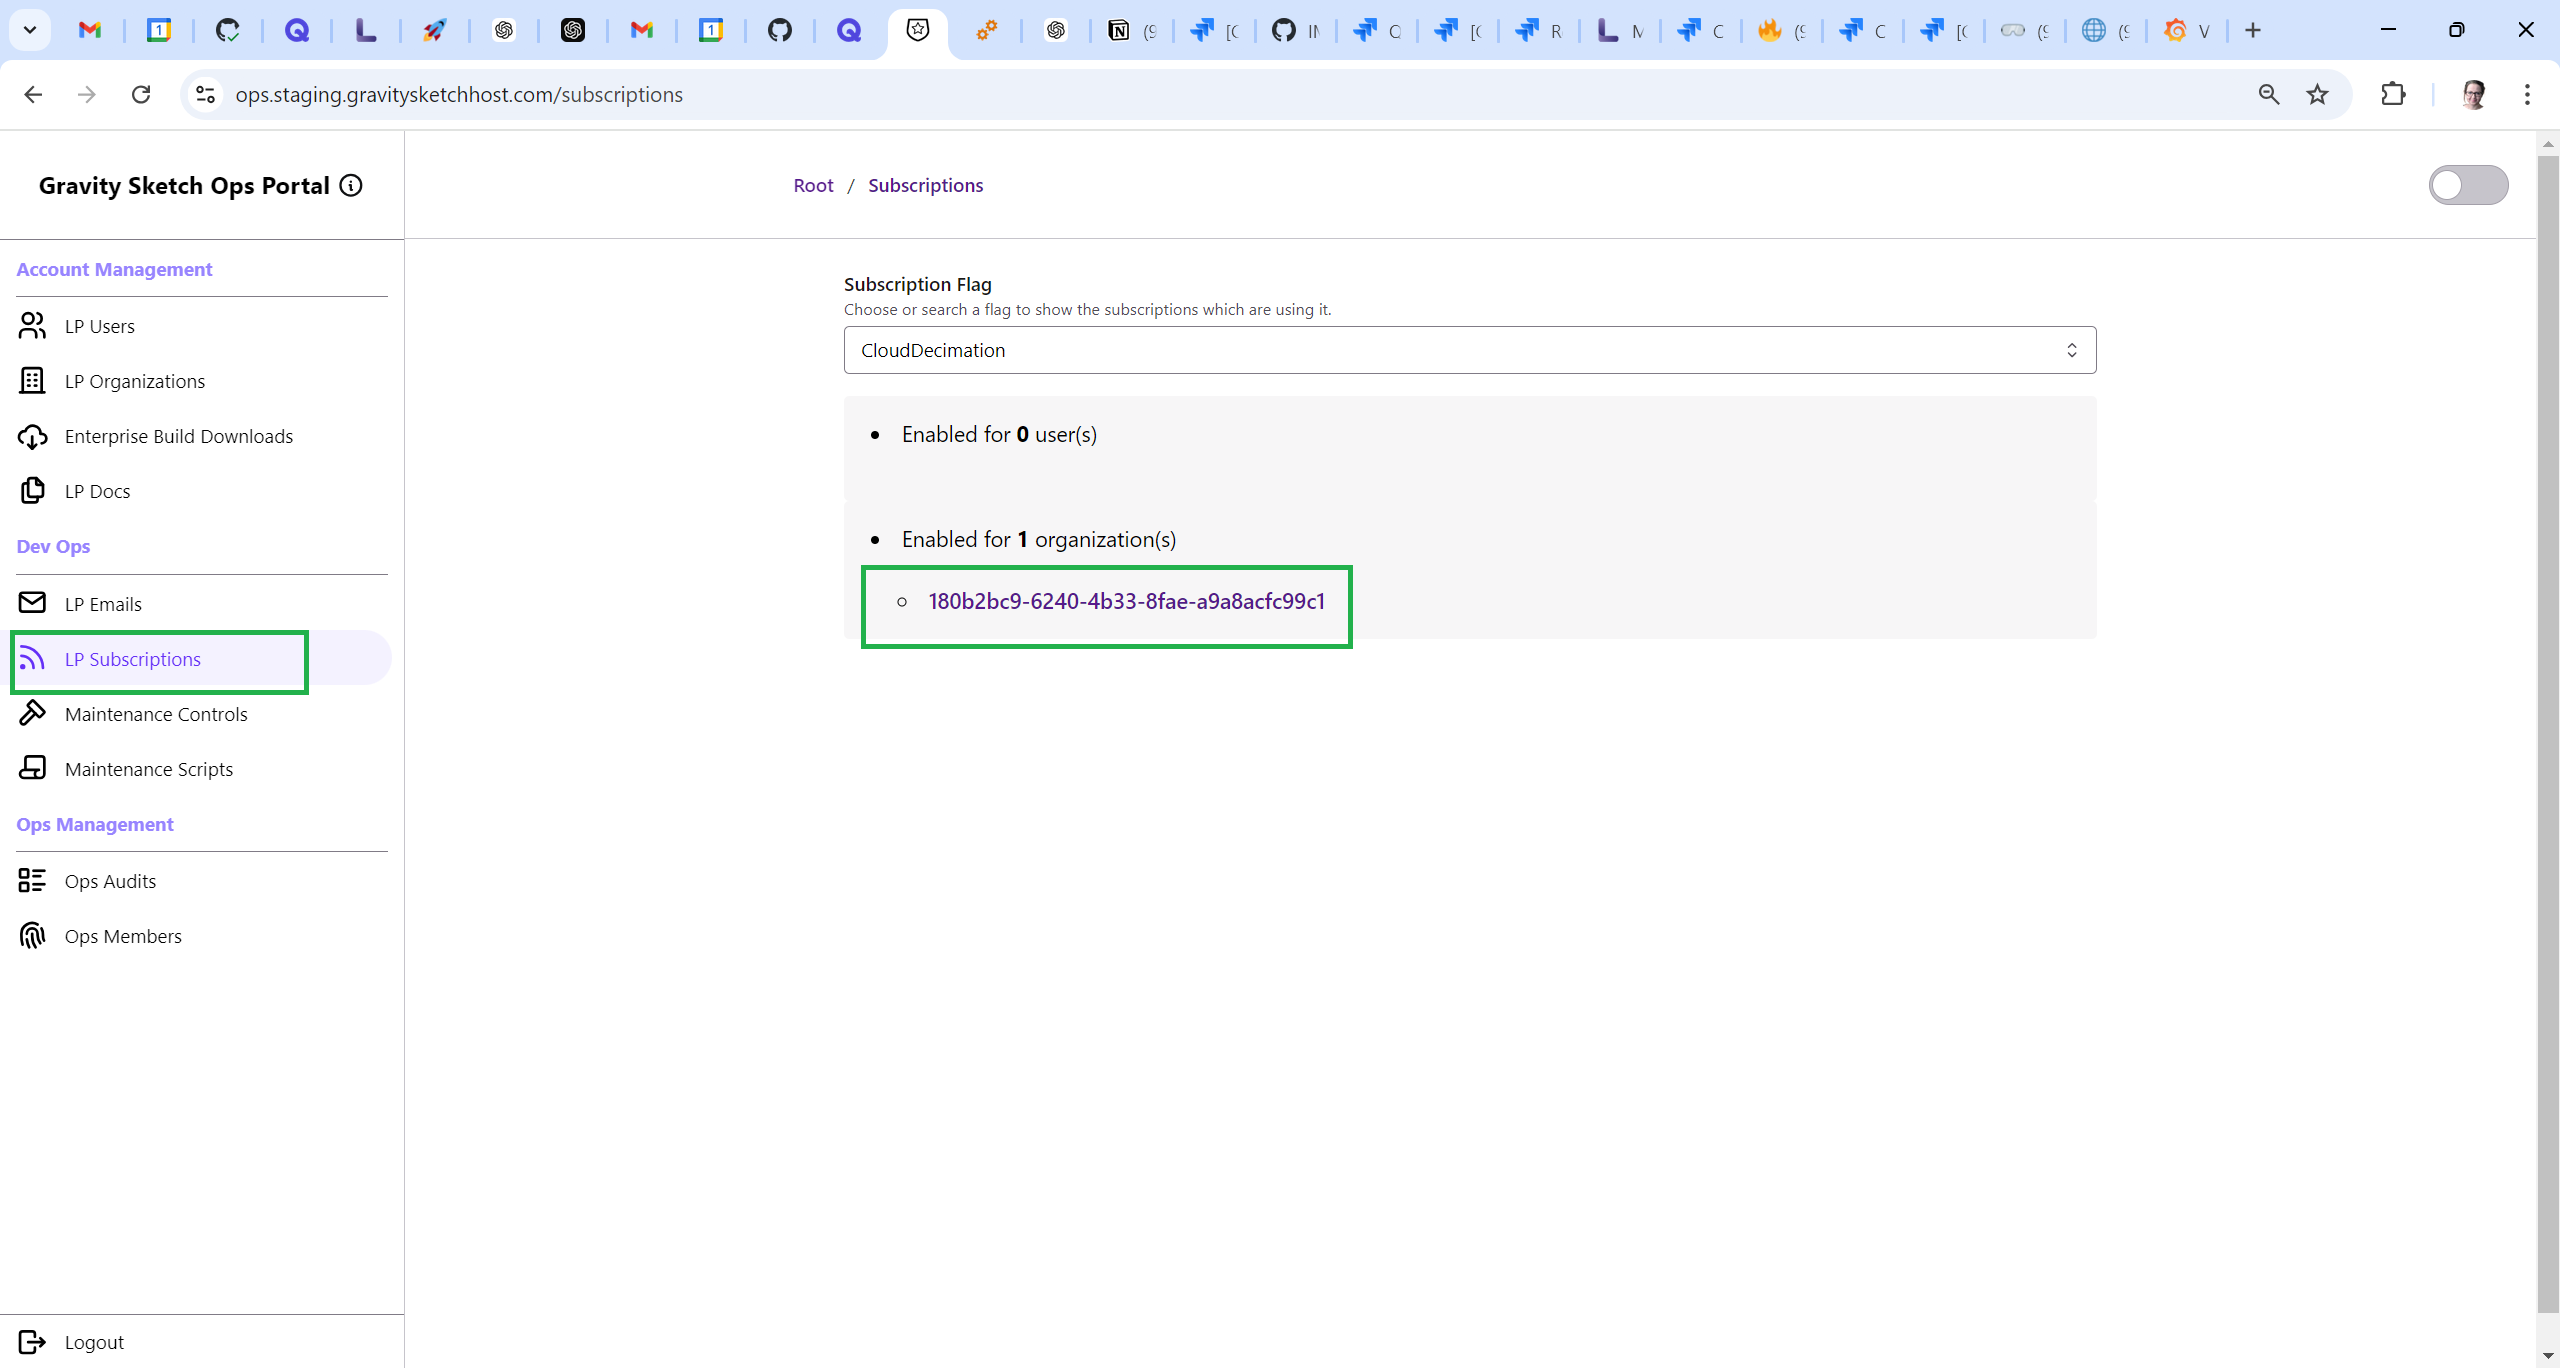Click the Ops Audits list icon
The width and height of the screenshot is (2560, 1368).
(x=32, y=880)
